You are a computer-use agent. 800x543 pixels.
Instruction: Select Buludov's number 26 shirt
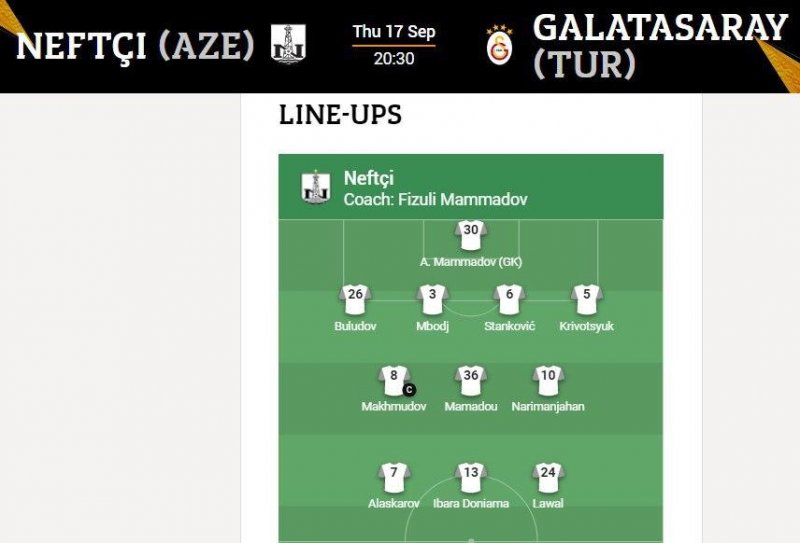click(355, 298)
